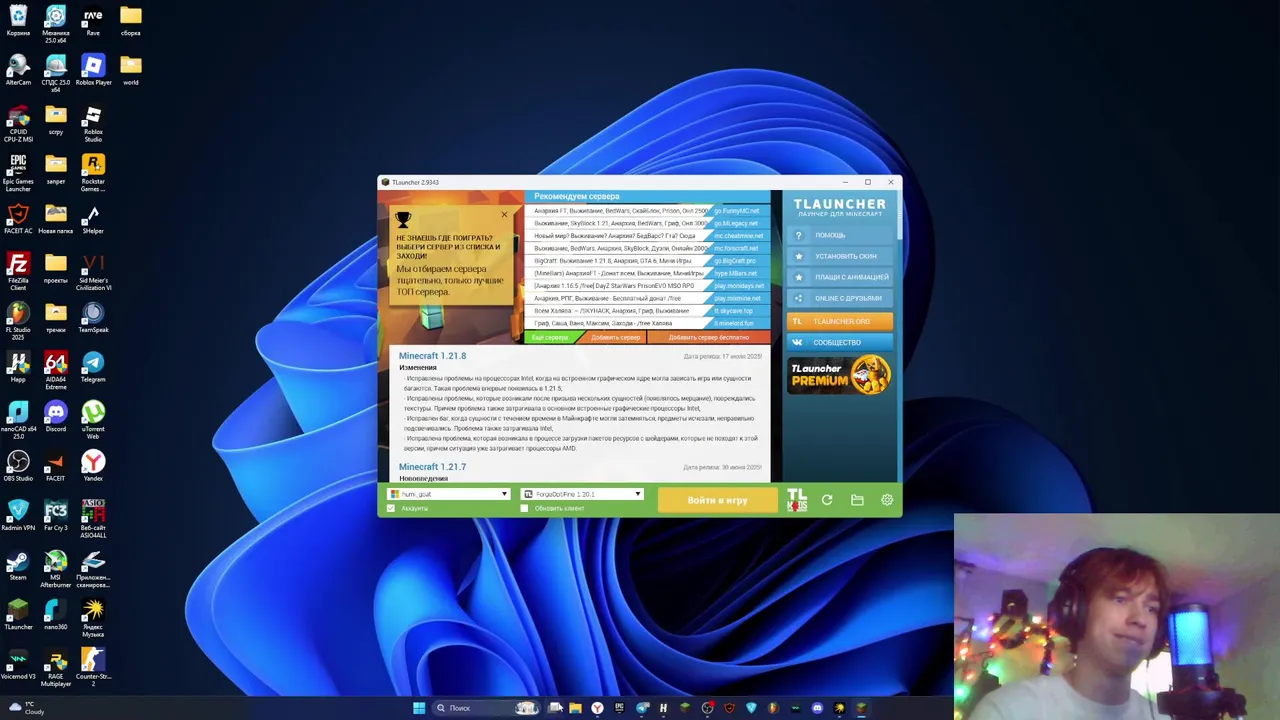Open Плащи с анимацией sidebar item
Viewport: 1280px width, 720px height.
click(840, 277)
